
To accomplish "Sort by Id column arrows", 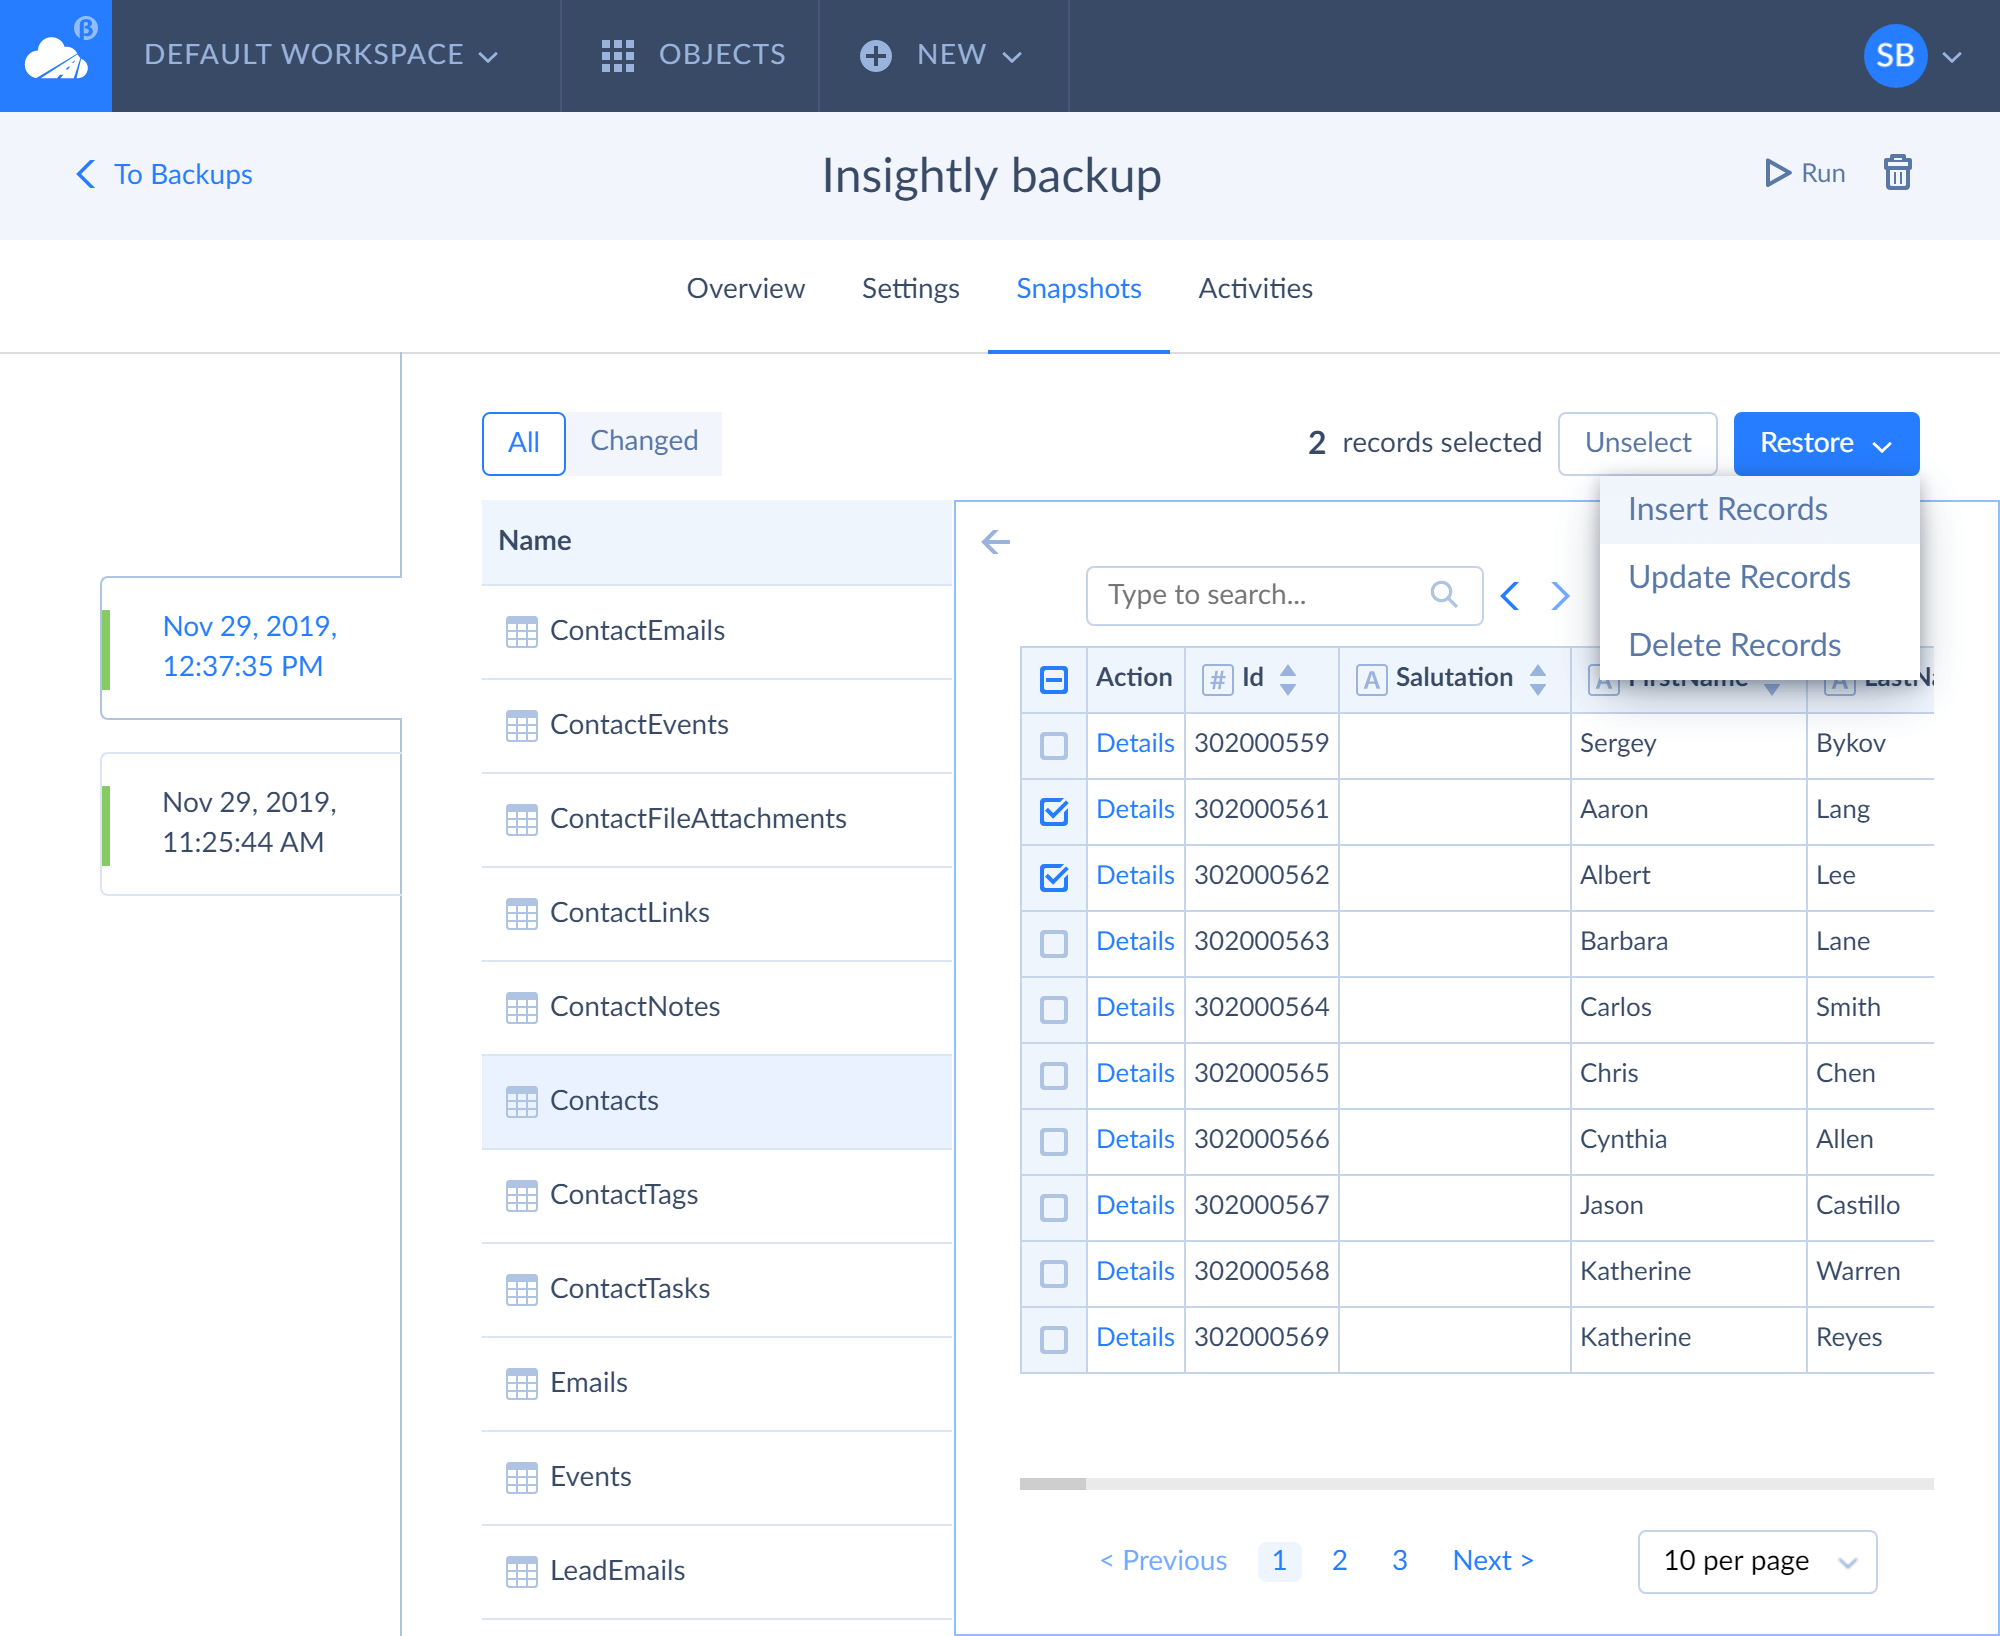I will pyautogui.click(x=1288, y=680).
